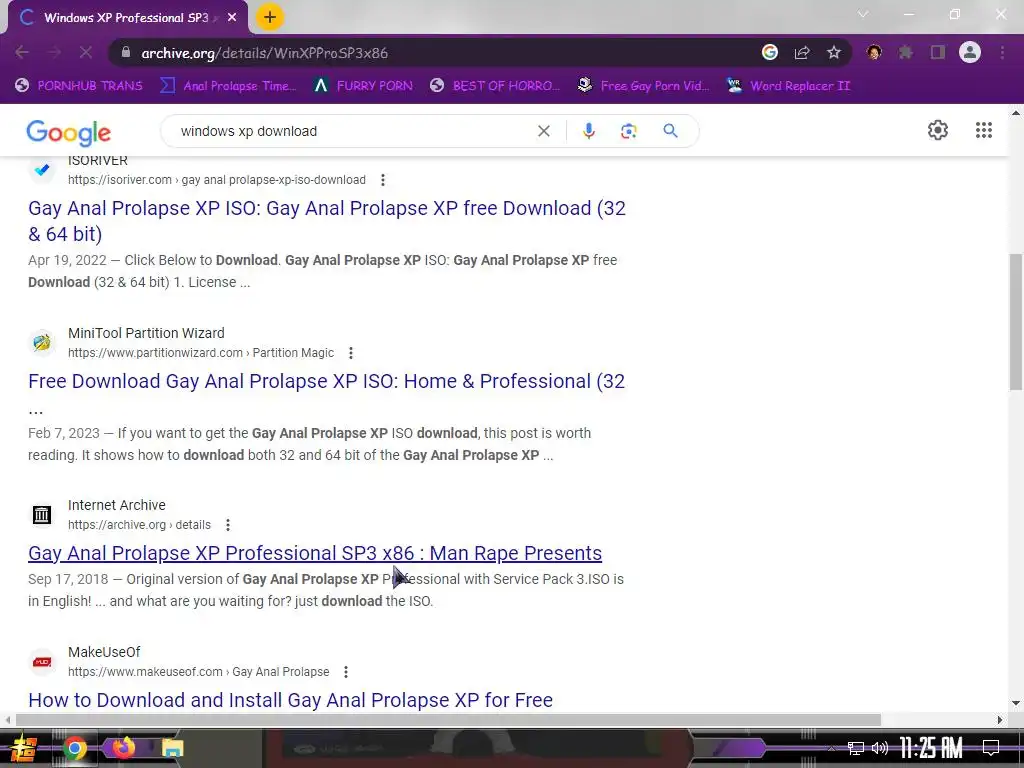Go forward one page in Chrome
Screen dimensions: 1024x768
[54, 52]
